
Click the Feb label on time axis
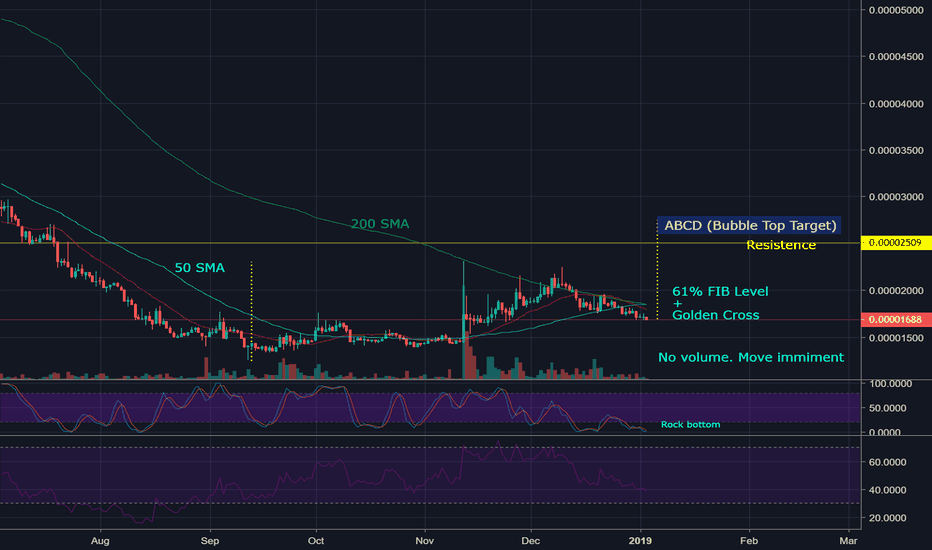click(x=749, y=540)
